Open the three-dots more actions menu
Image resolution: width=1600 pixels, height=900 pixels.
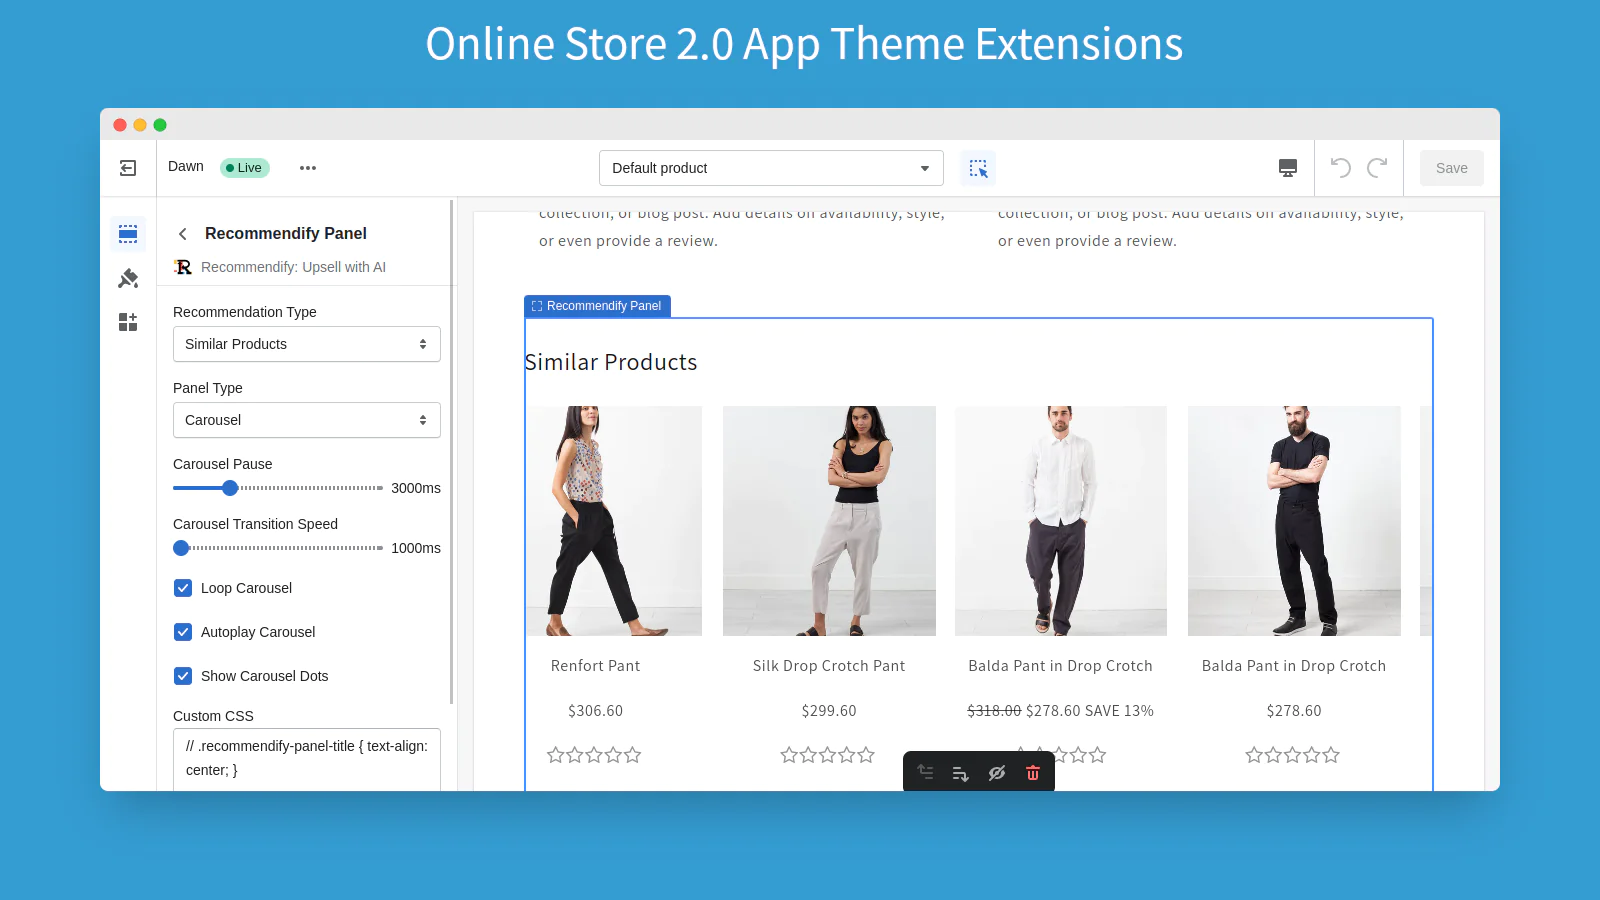click(x=308, y=168)
